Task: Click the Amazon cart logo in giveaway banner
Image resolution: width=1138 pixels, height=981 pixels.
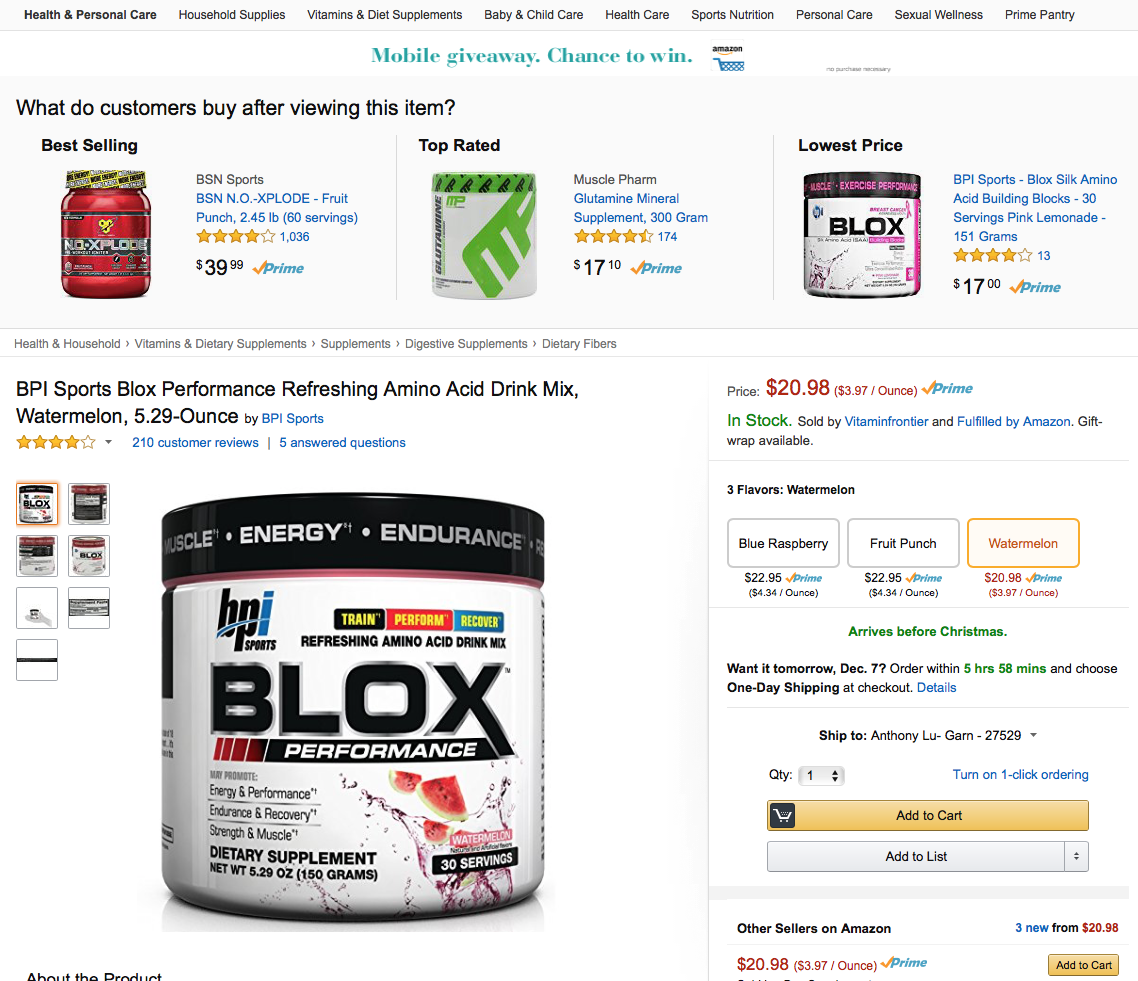Action: point(728,58)
